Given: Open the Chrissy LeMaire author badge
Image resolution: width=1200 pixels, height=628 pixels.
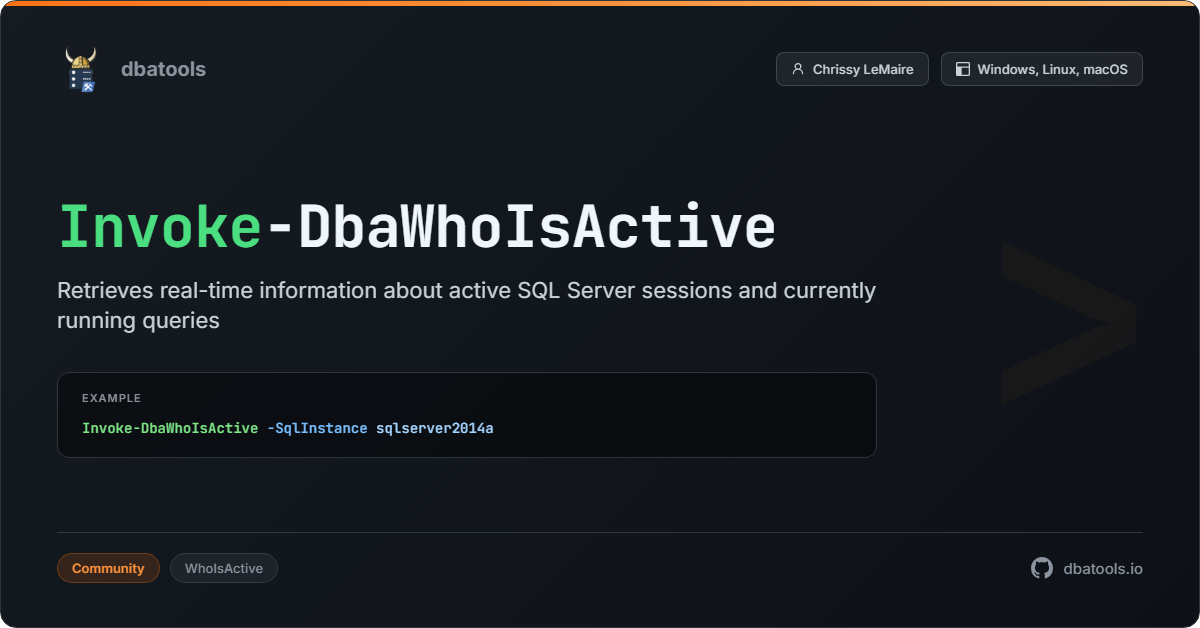Looking at the screenshot, I should (852, 69).
